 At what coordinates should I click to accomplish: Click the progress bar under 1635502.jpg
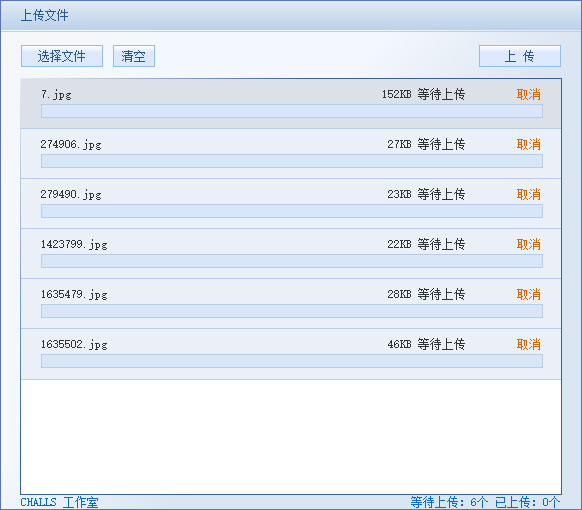tap(292, 361)
